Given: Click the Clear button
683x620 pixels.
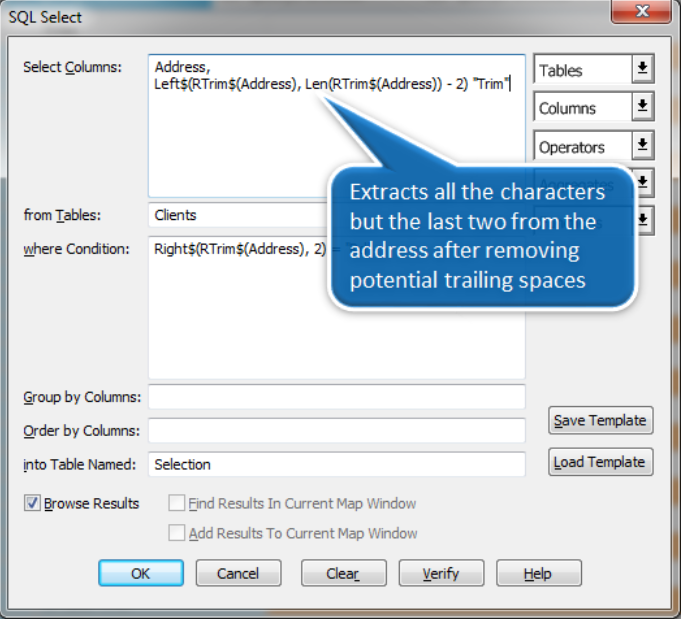Looking at the screenshot, I should tap(342, 573).
